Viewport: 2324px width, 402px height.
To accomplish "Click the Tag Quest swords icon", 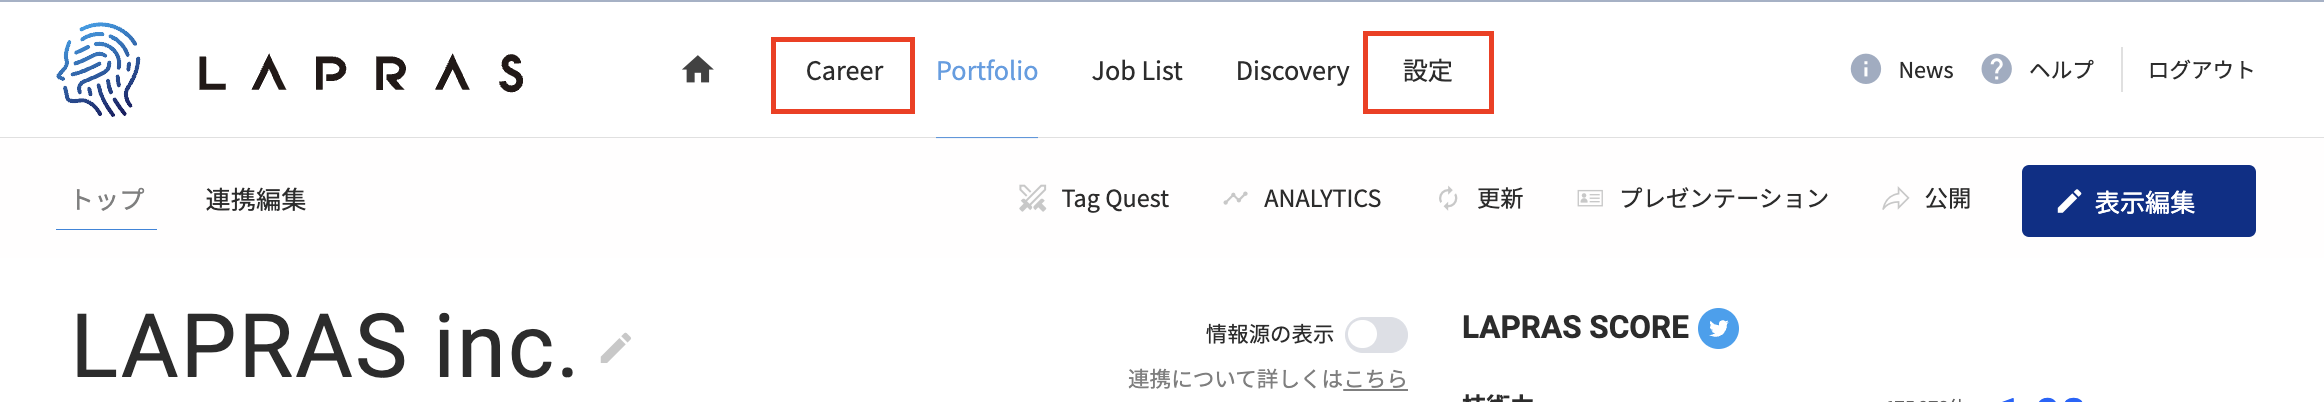I will 1032,198.
